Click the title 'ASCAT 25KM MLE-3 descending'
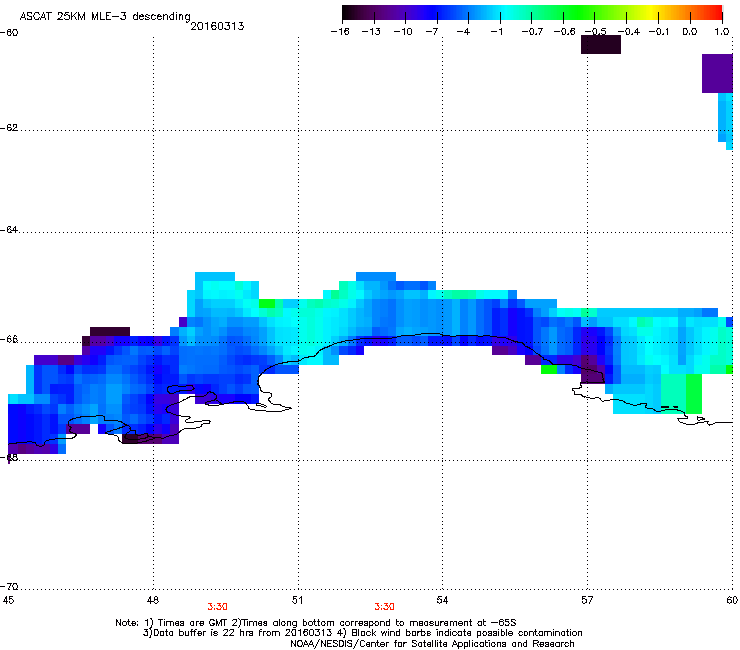Image resolution: width=740 pixels, height=650 pixels. point(105,16)
